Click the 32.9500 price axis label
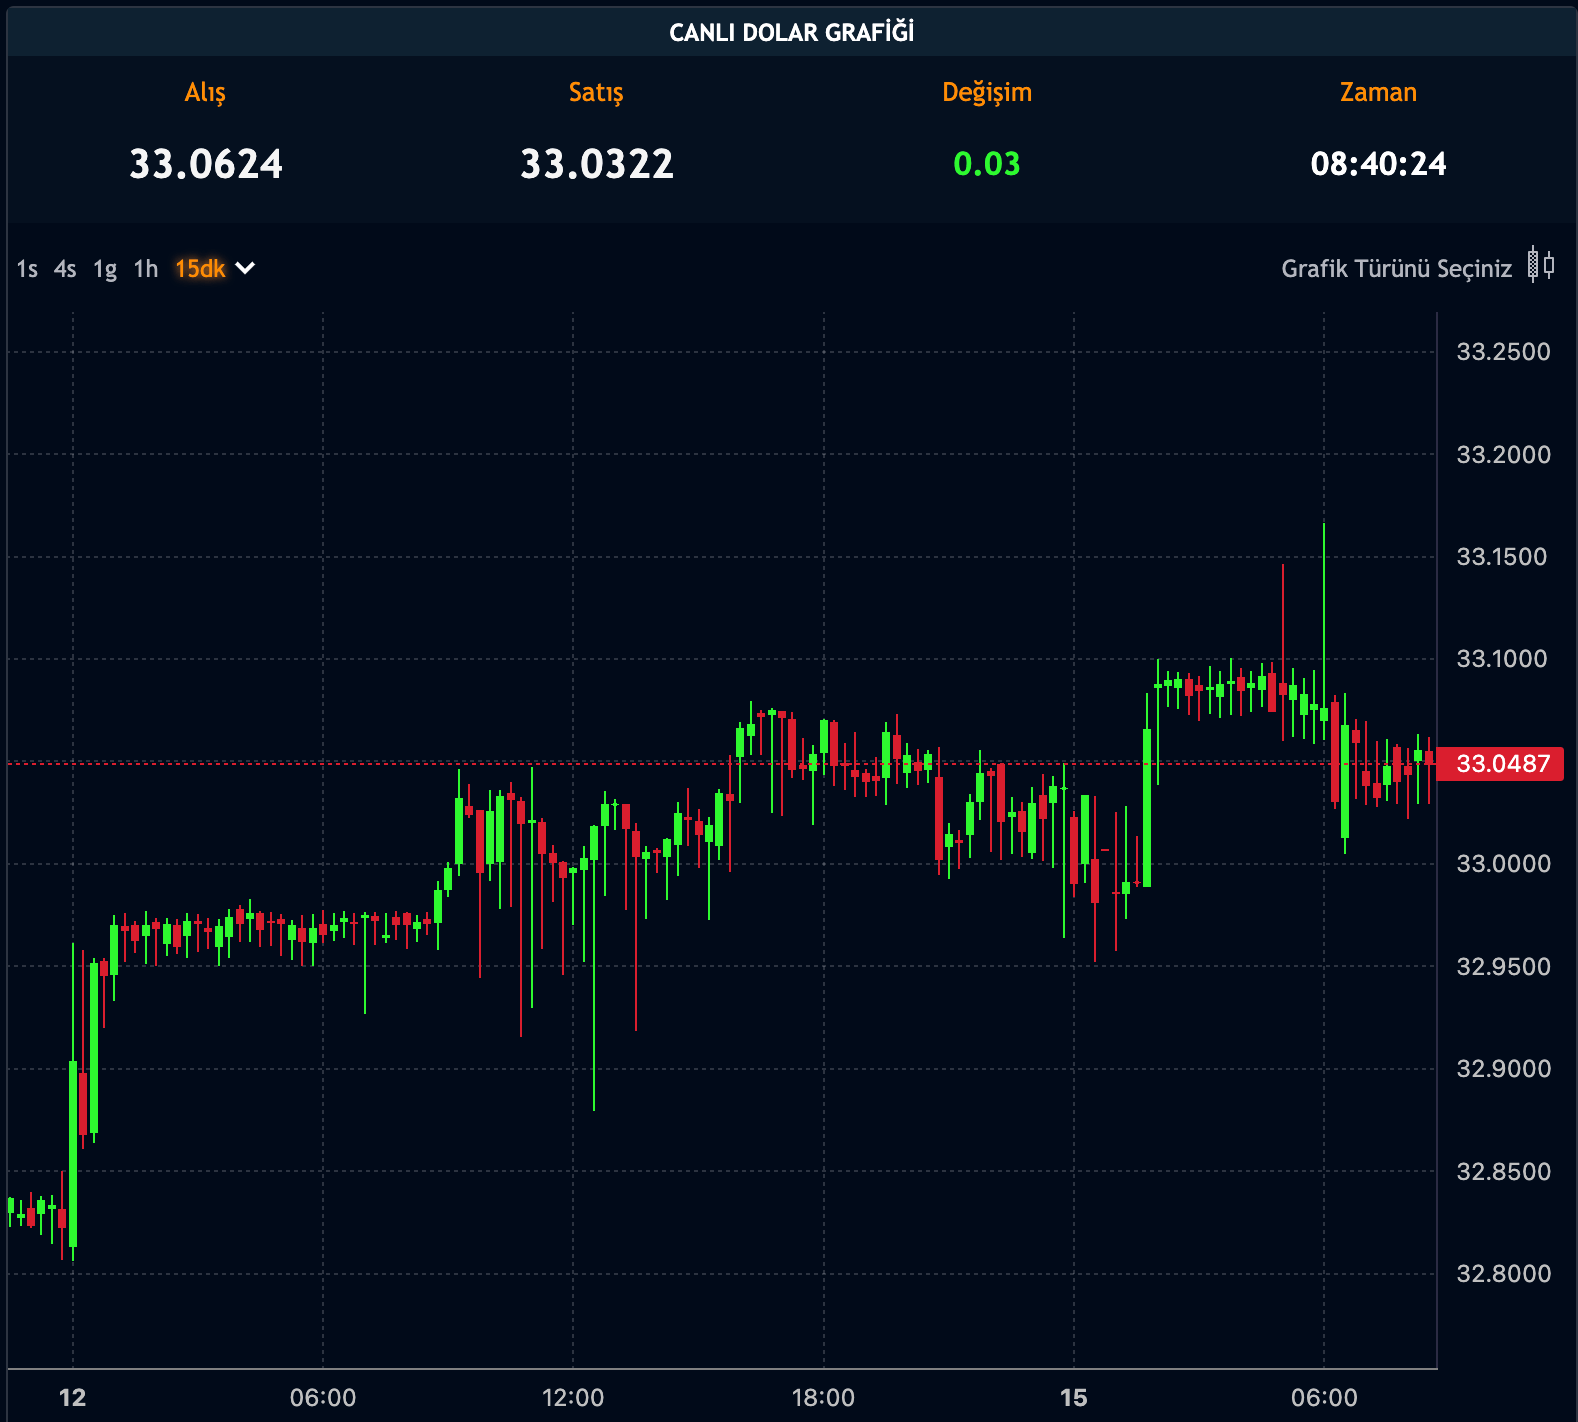Image resolution: width=1578 pixels, height=1422 pixels. [x=1503, y=967]
